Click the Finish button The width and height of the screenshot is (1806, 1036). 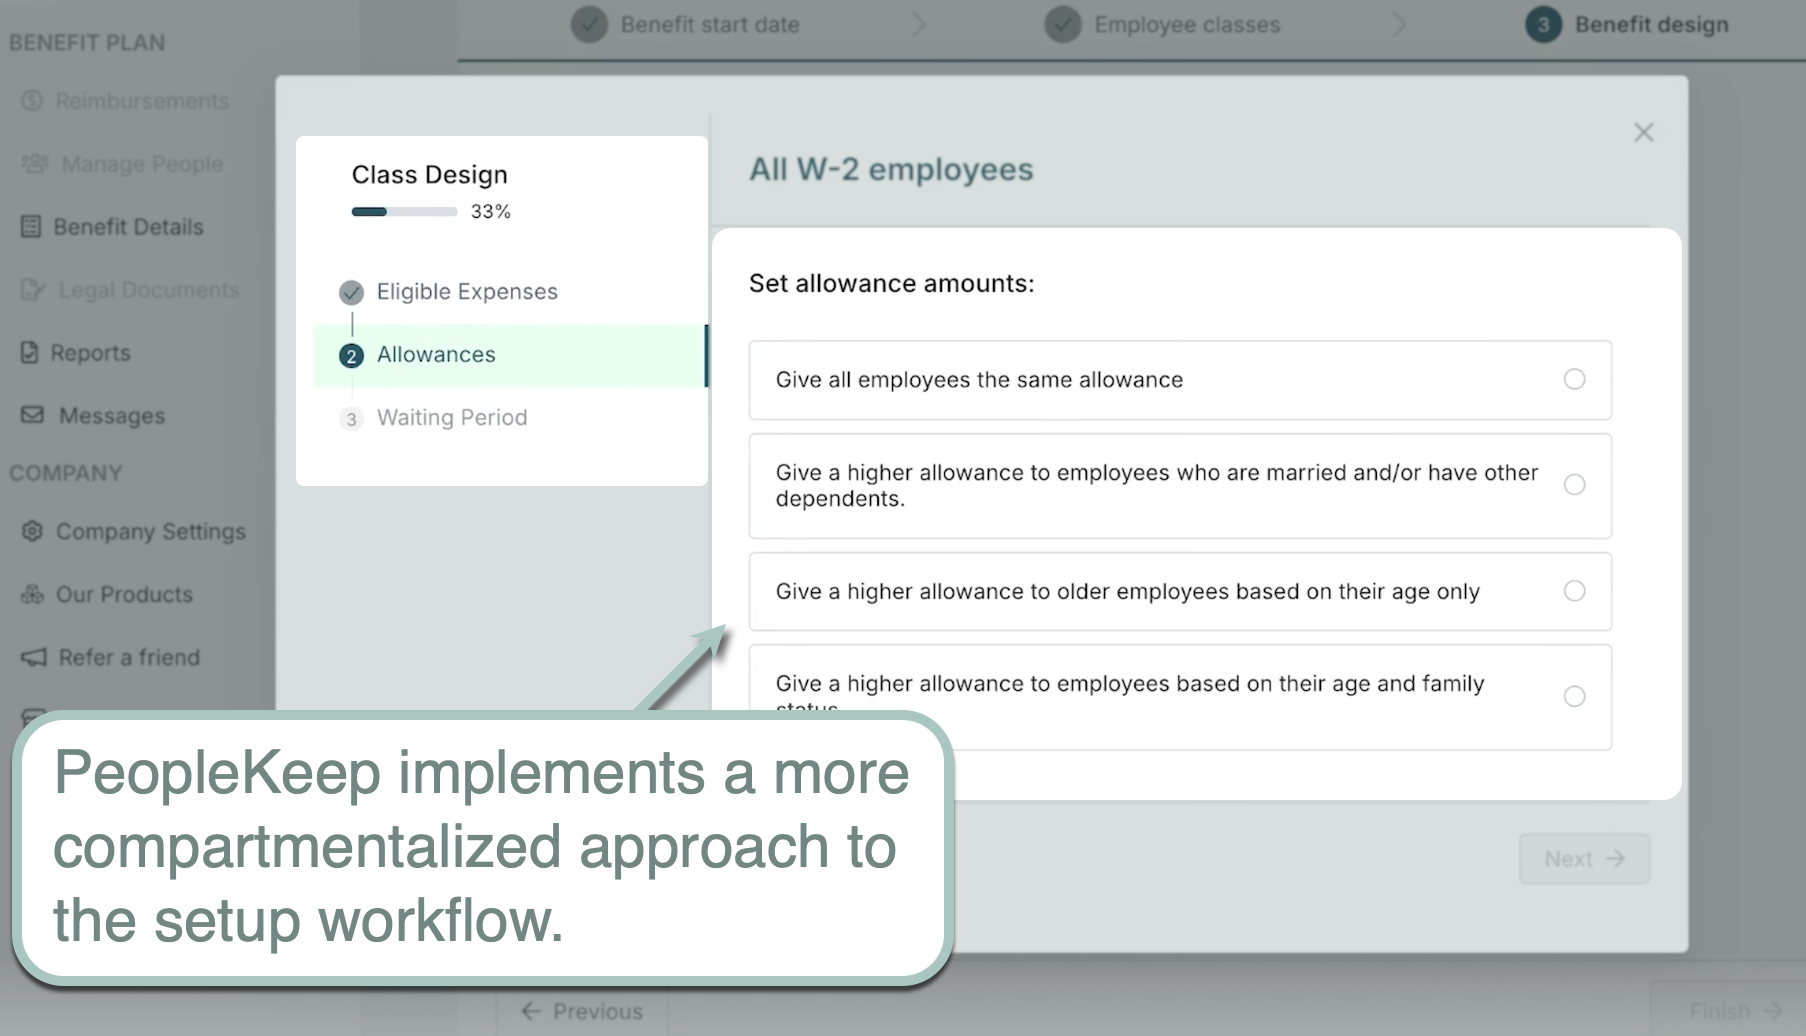[x=1735, y=1011]
